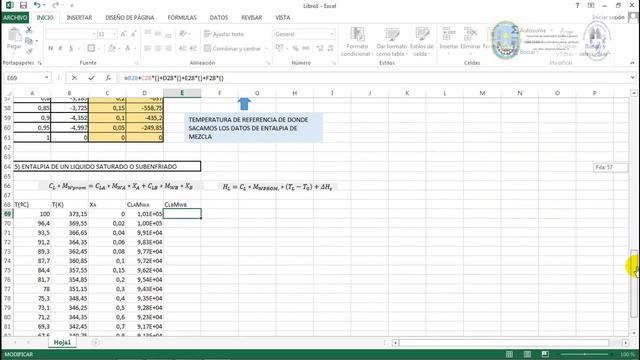The width and height of the screenshot is (640, 360).
Task: Click inside the formula bar
Action: tap(373, 78)
